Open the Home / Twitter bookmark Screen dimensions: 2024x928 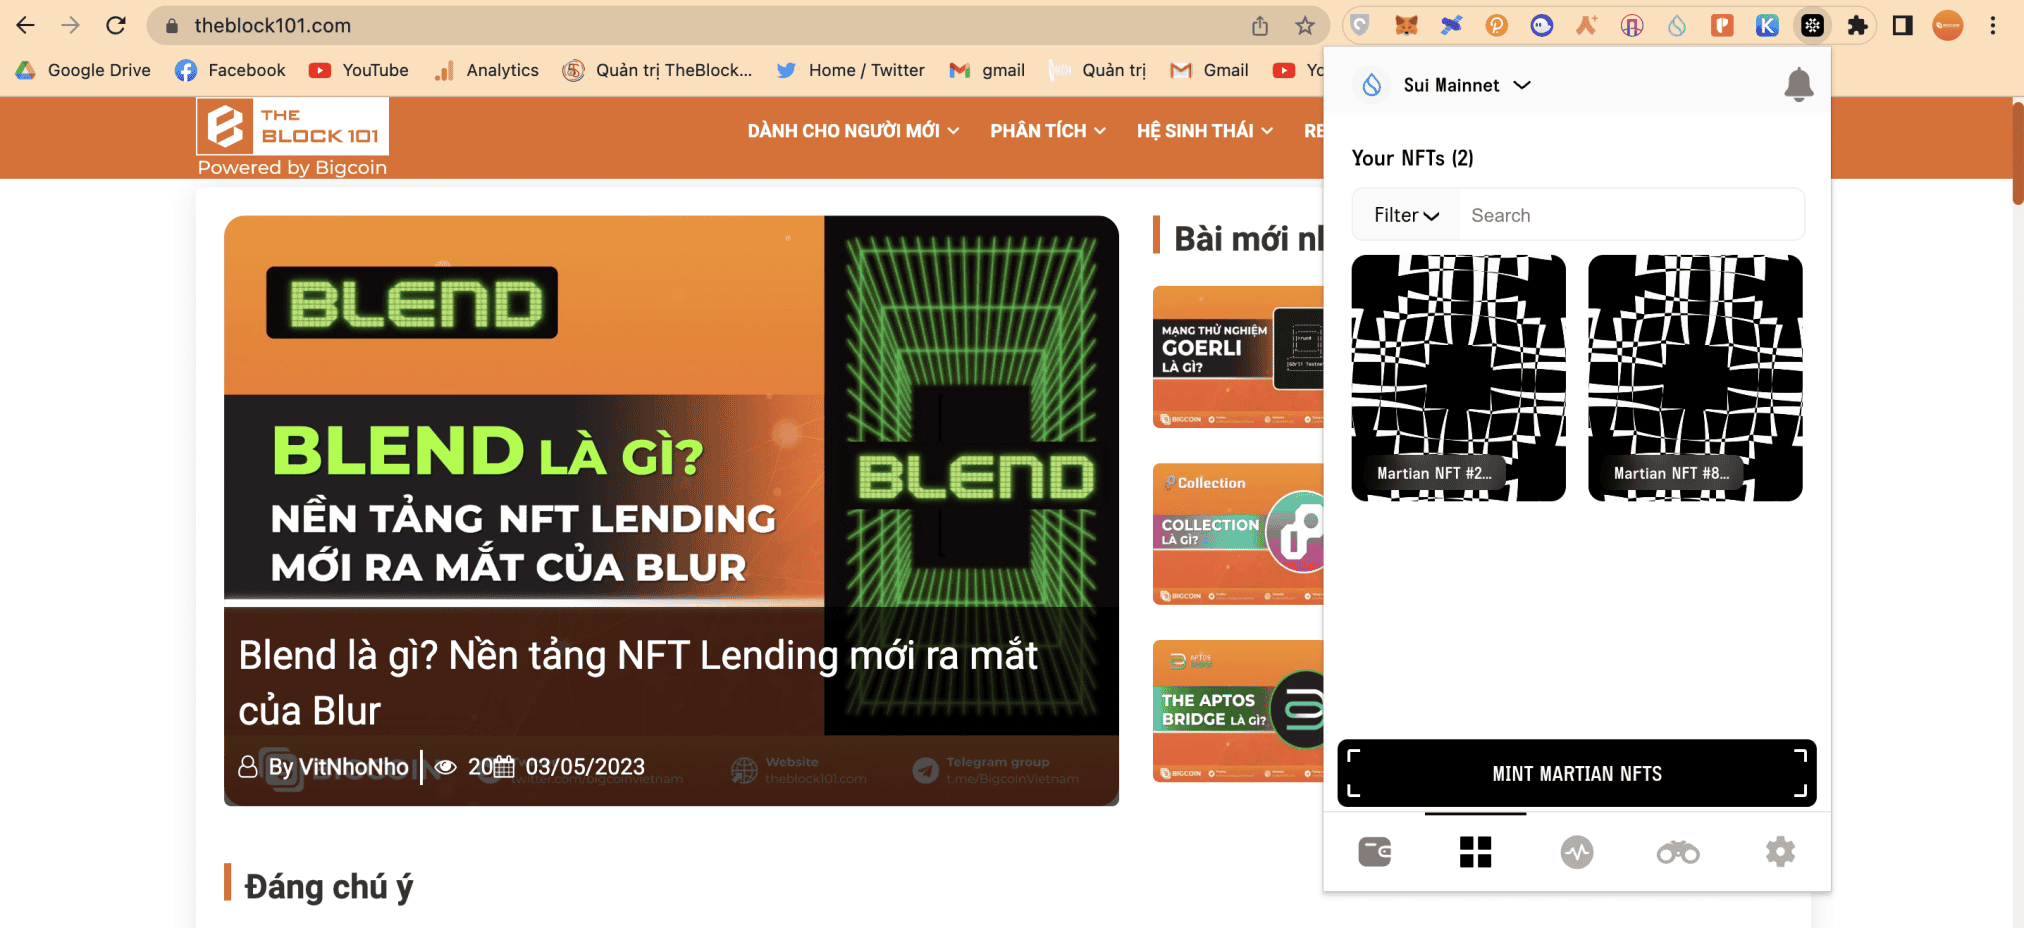851,70
